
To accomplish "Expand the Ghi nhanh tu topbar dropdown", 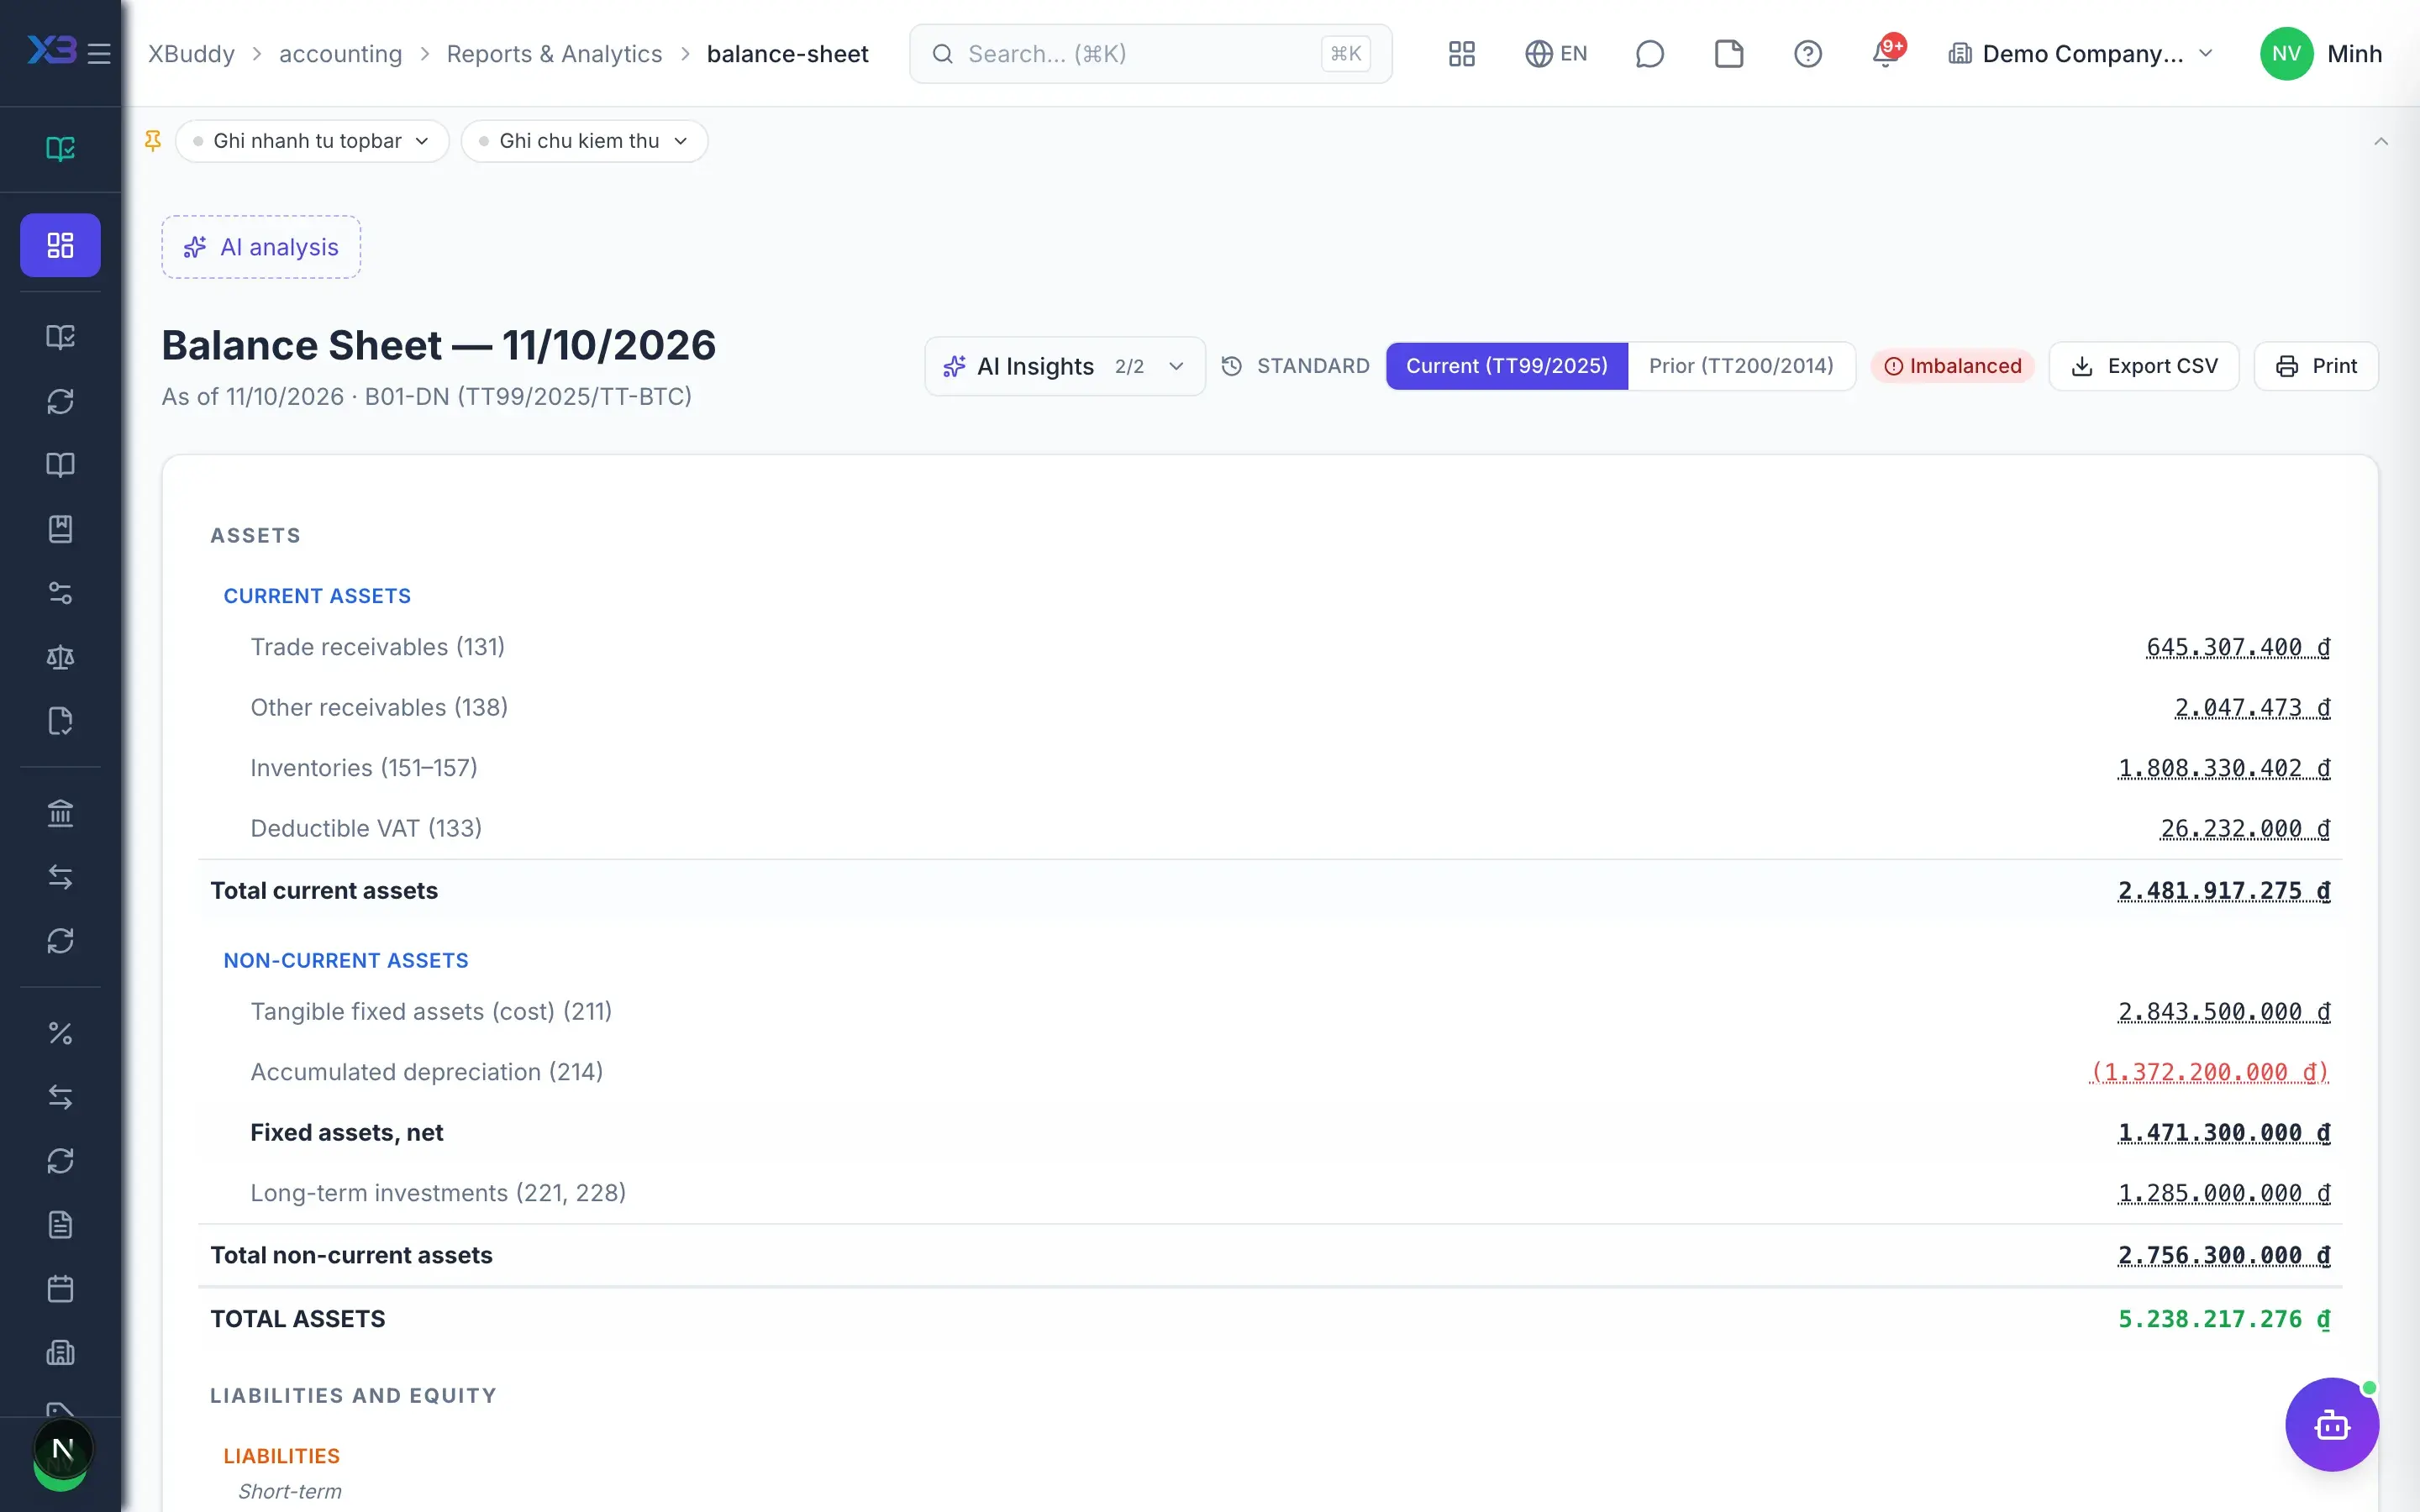I will point(312,141).
